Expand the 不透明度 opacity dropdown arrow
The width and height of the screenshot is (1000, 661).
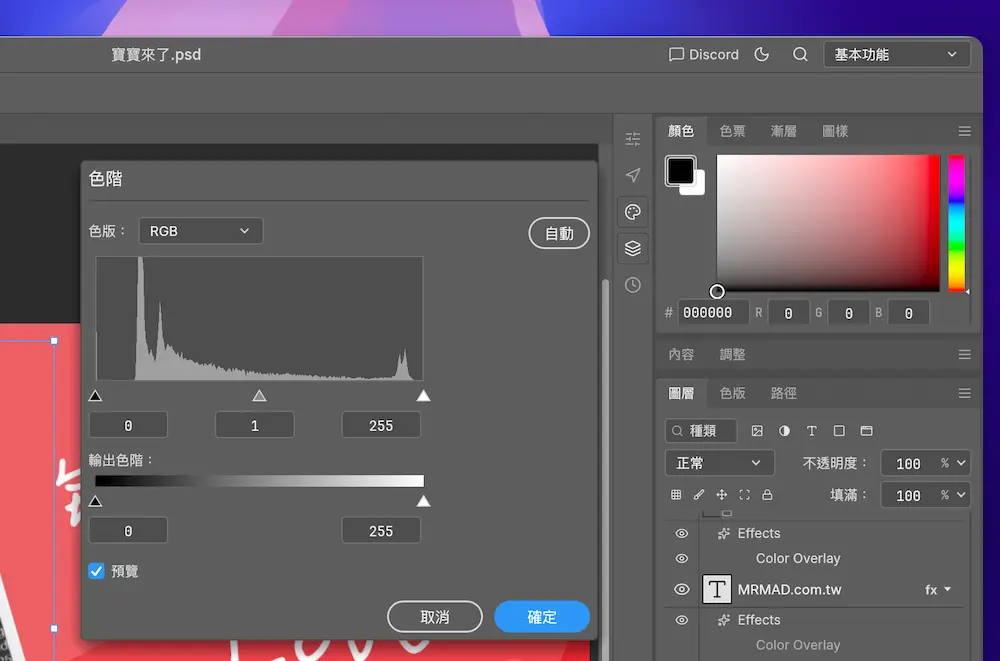961,463
